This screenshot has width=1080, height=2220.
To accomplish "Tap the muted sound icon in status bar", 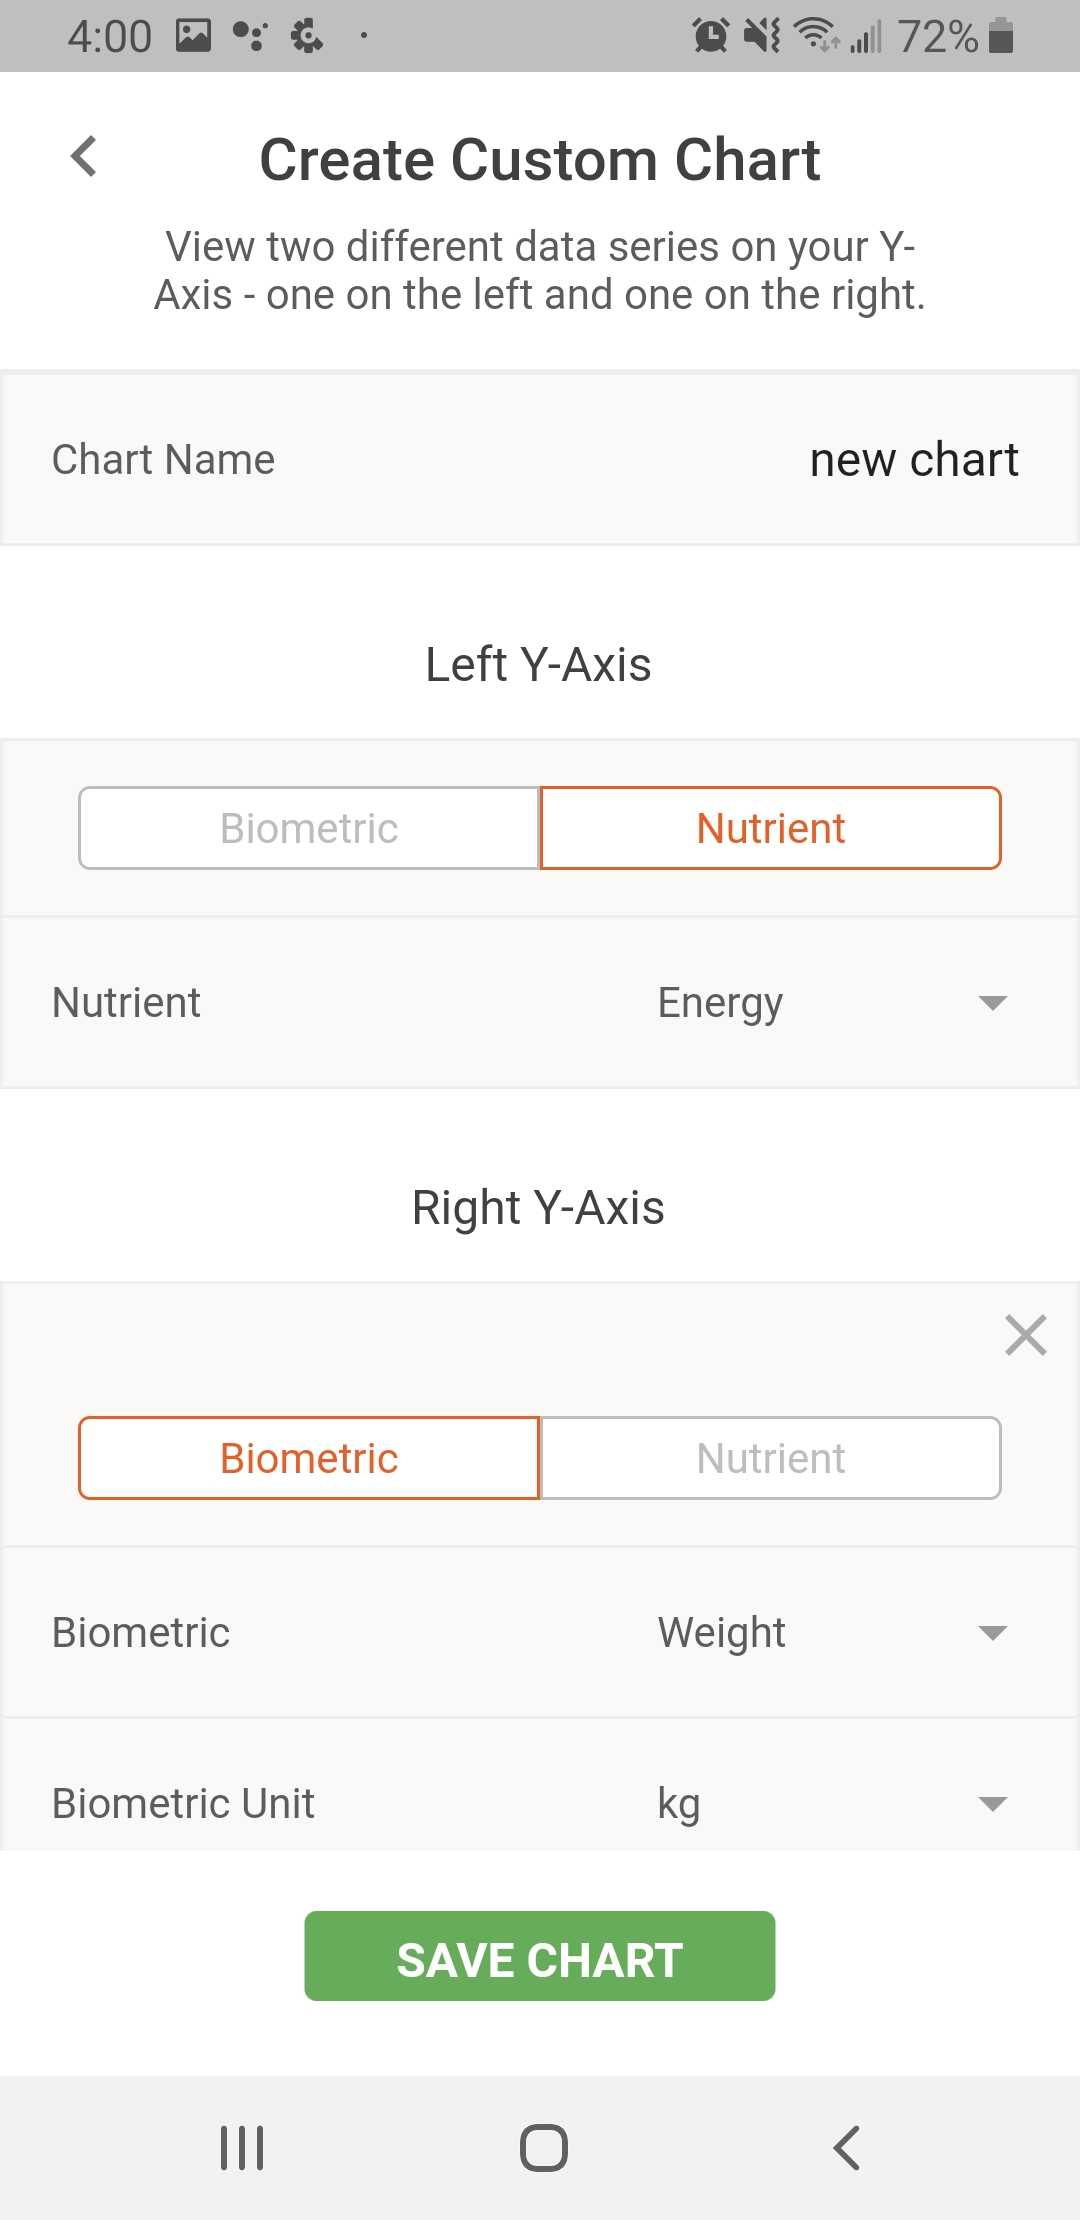I will (762, 36).
